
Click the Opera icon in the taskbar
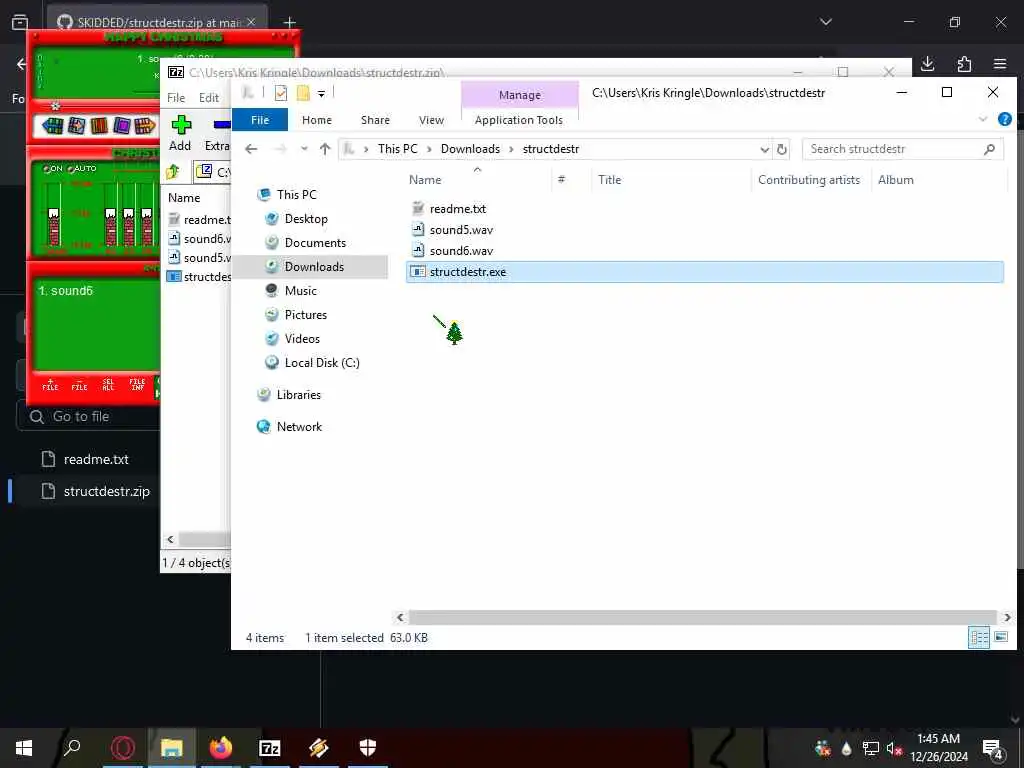[x=122, y=748]
